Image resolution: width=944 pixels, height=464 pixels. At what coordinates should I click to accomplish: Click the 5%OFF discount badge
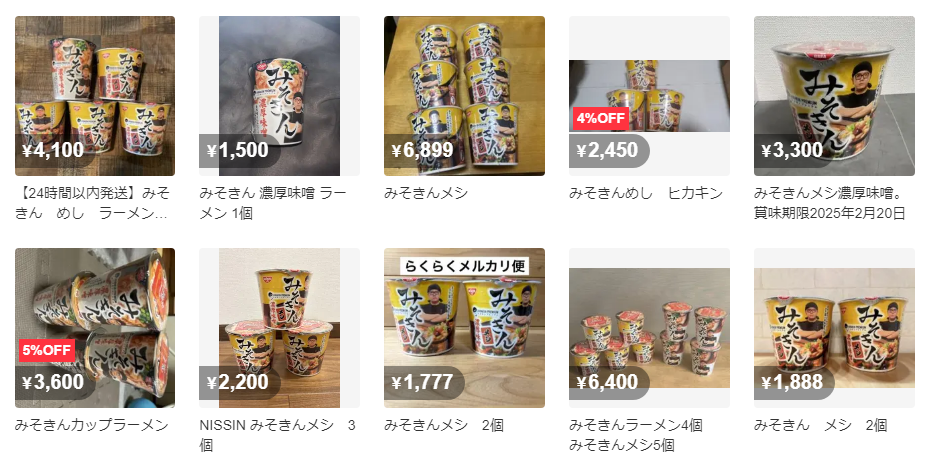point(46,350)
